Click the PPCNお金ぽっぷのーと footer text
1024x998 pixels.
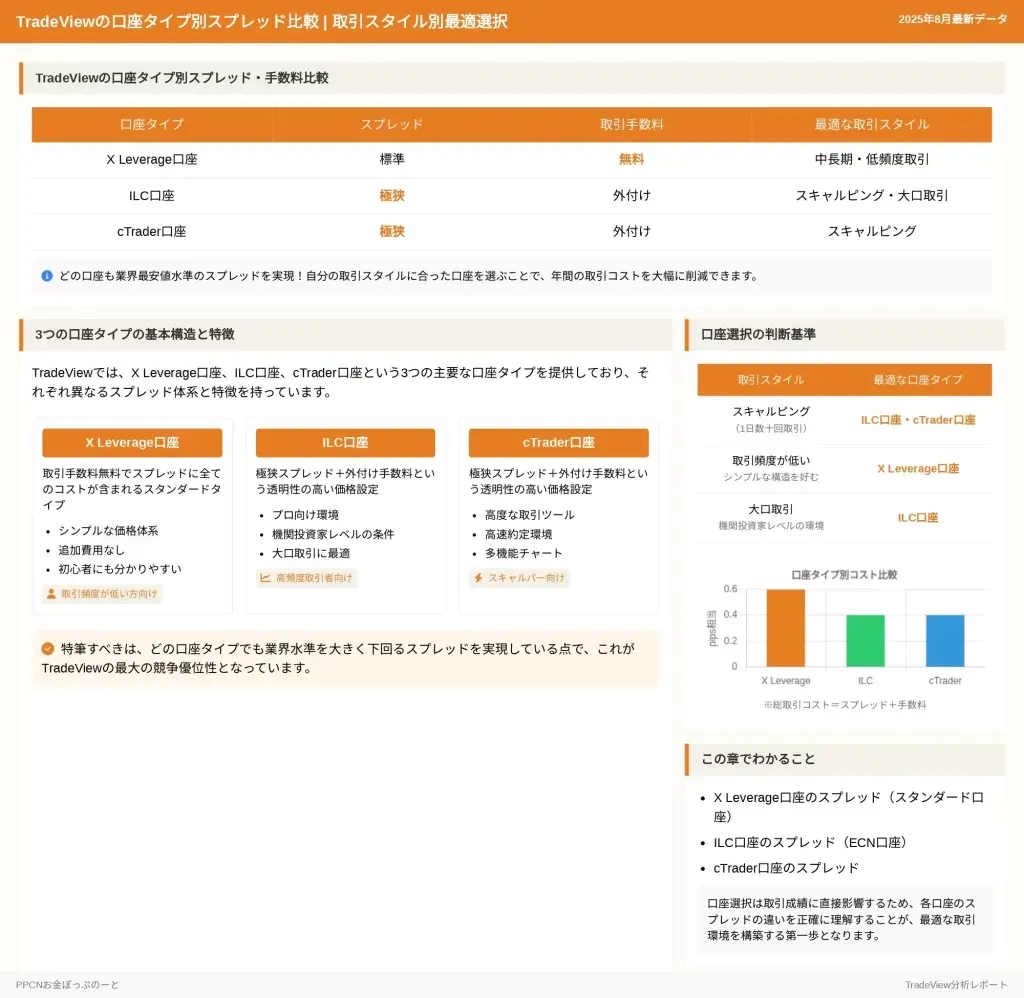pyautogui.click(x=67, y=985)
